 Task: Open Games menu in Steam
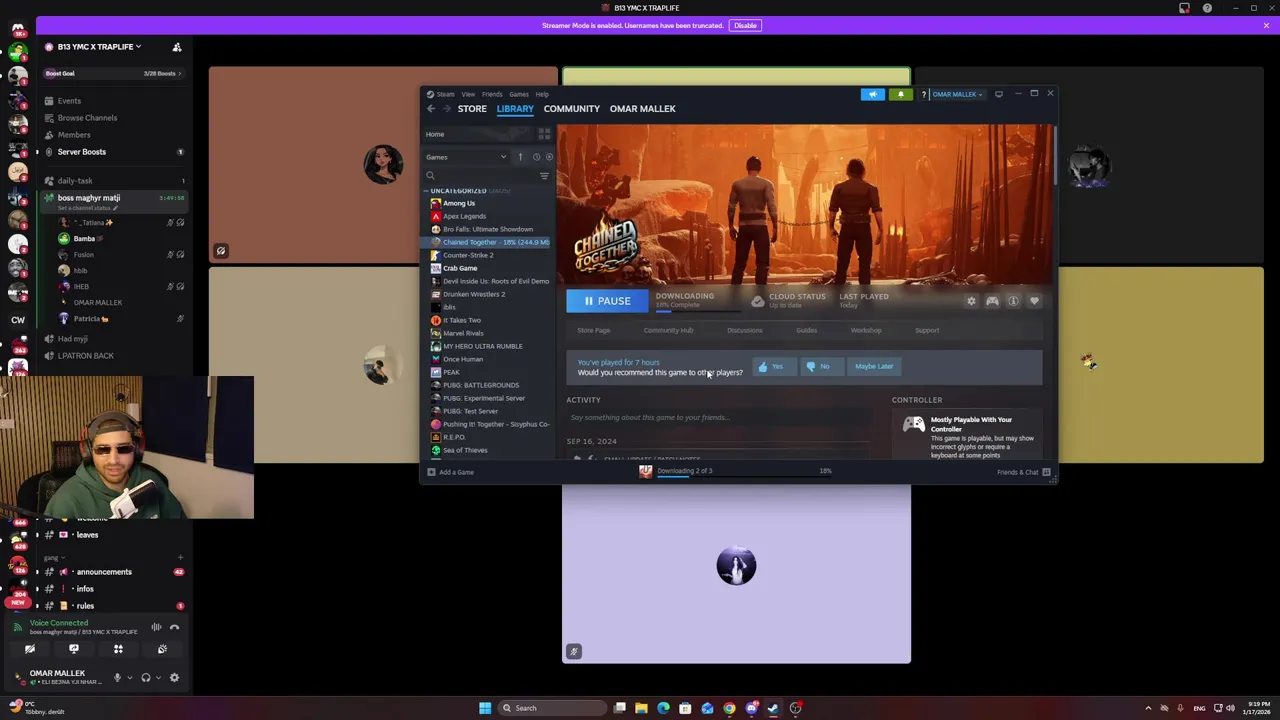[x=519, y=94]
